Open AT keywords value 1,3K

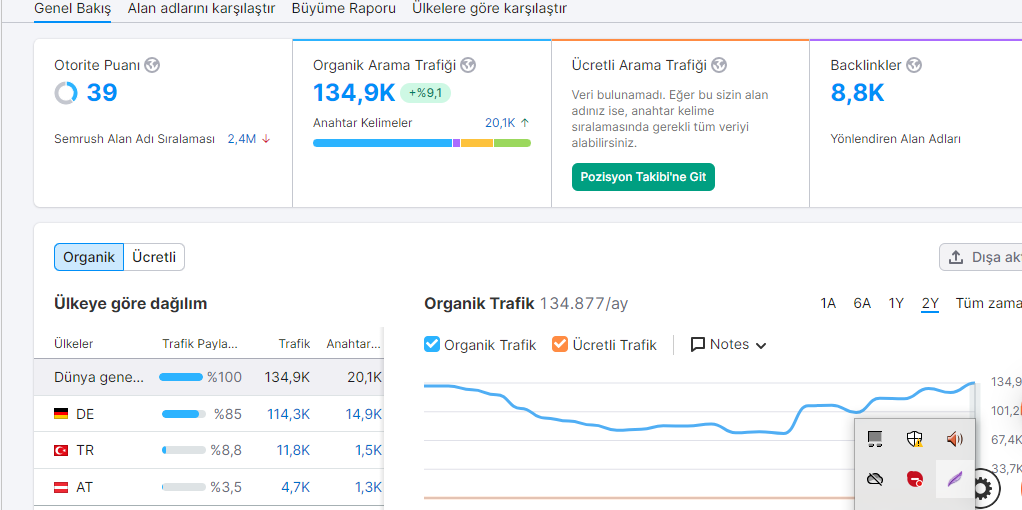(x=368, y=487)
